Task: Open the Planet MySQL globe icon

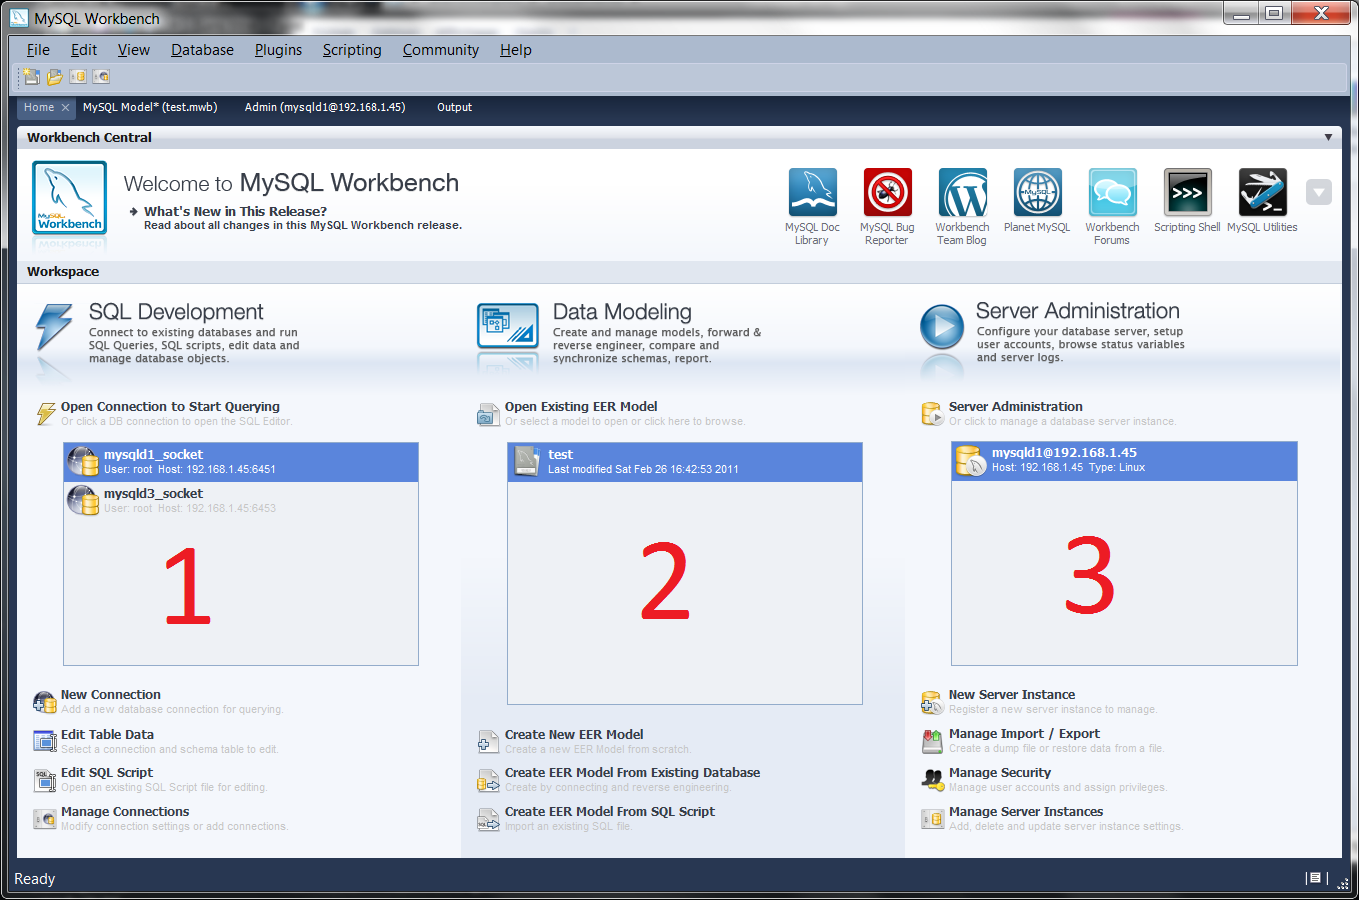Action: tap(1037, 192)
